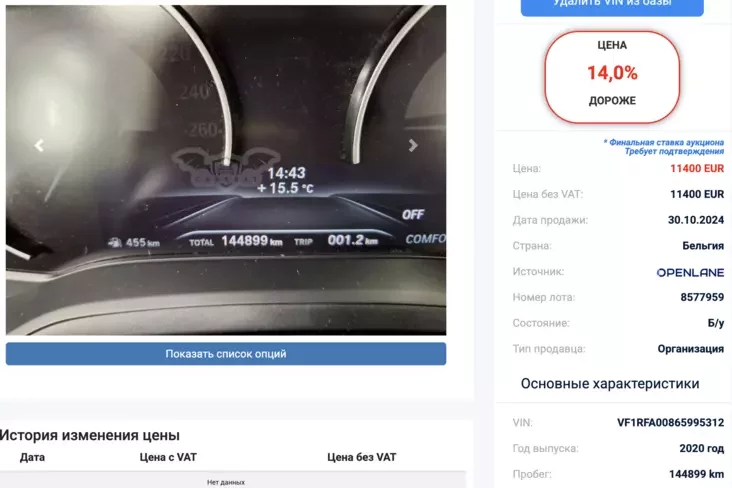Viewport: 732px width, 488px height.
Task: Go to the previous photo with the left arrow
Action: tap(39, 146)
